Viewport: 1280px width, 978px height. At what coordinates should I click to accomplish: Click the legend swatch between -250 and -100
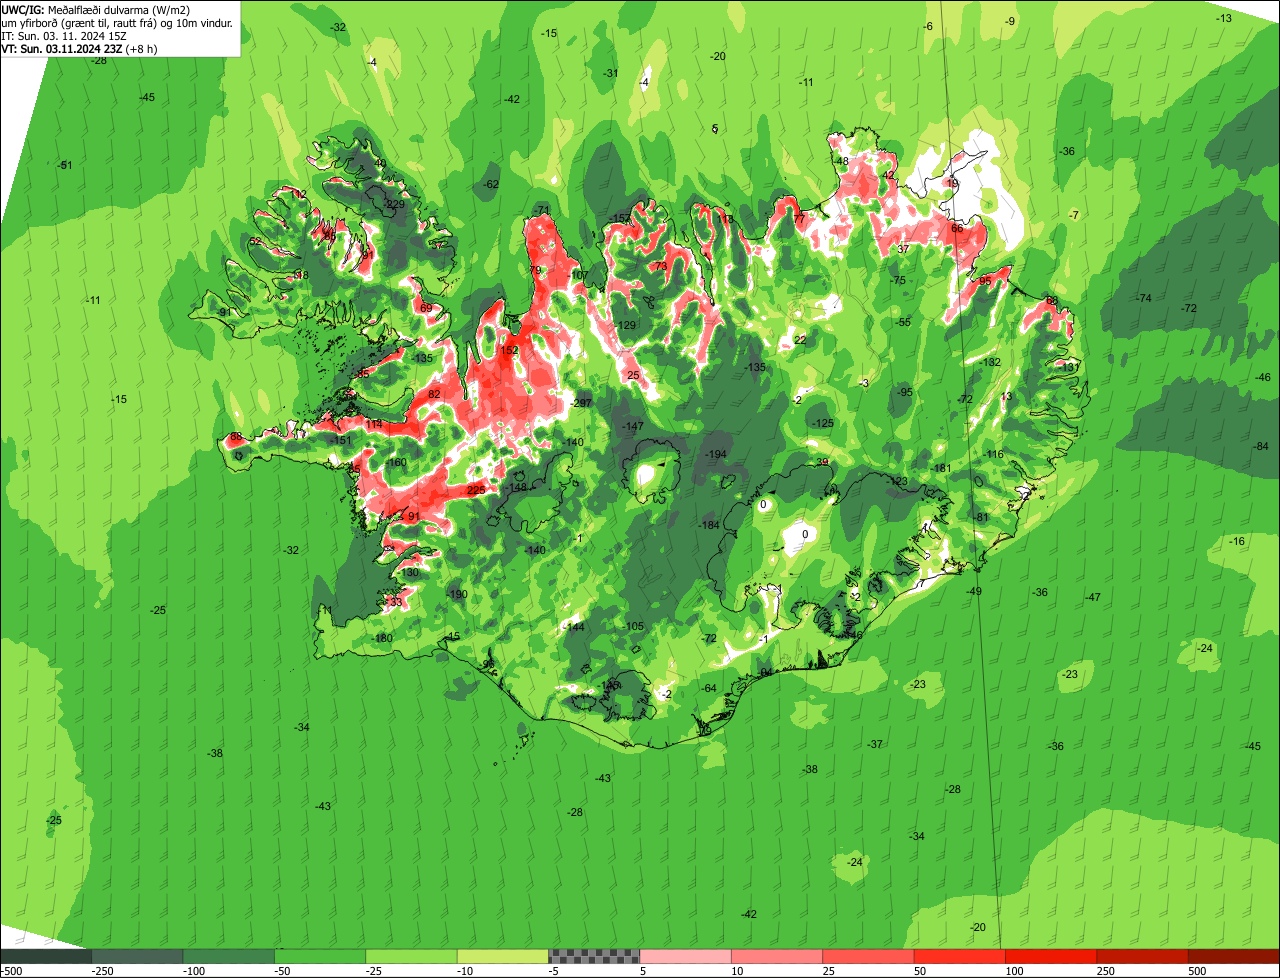coord(137,956)
